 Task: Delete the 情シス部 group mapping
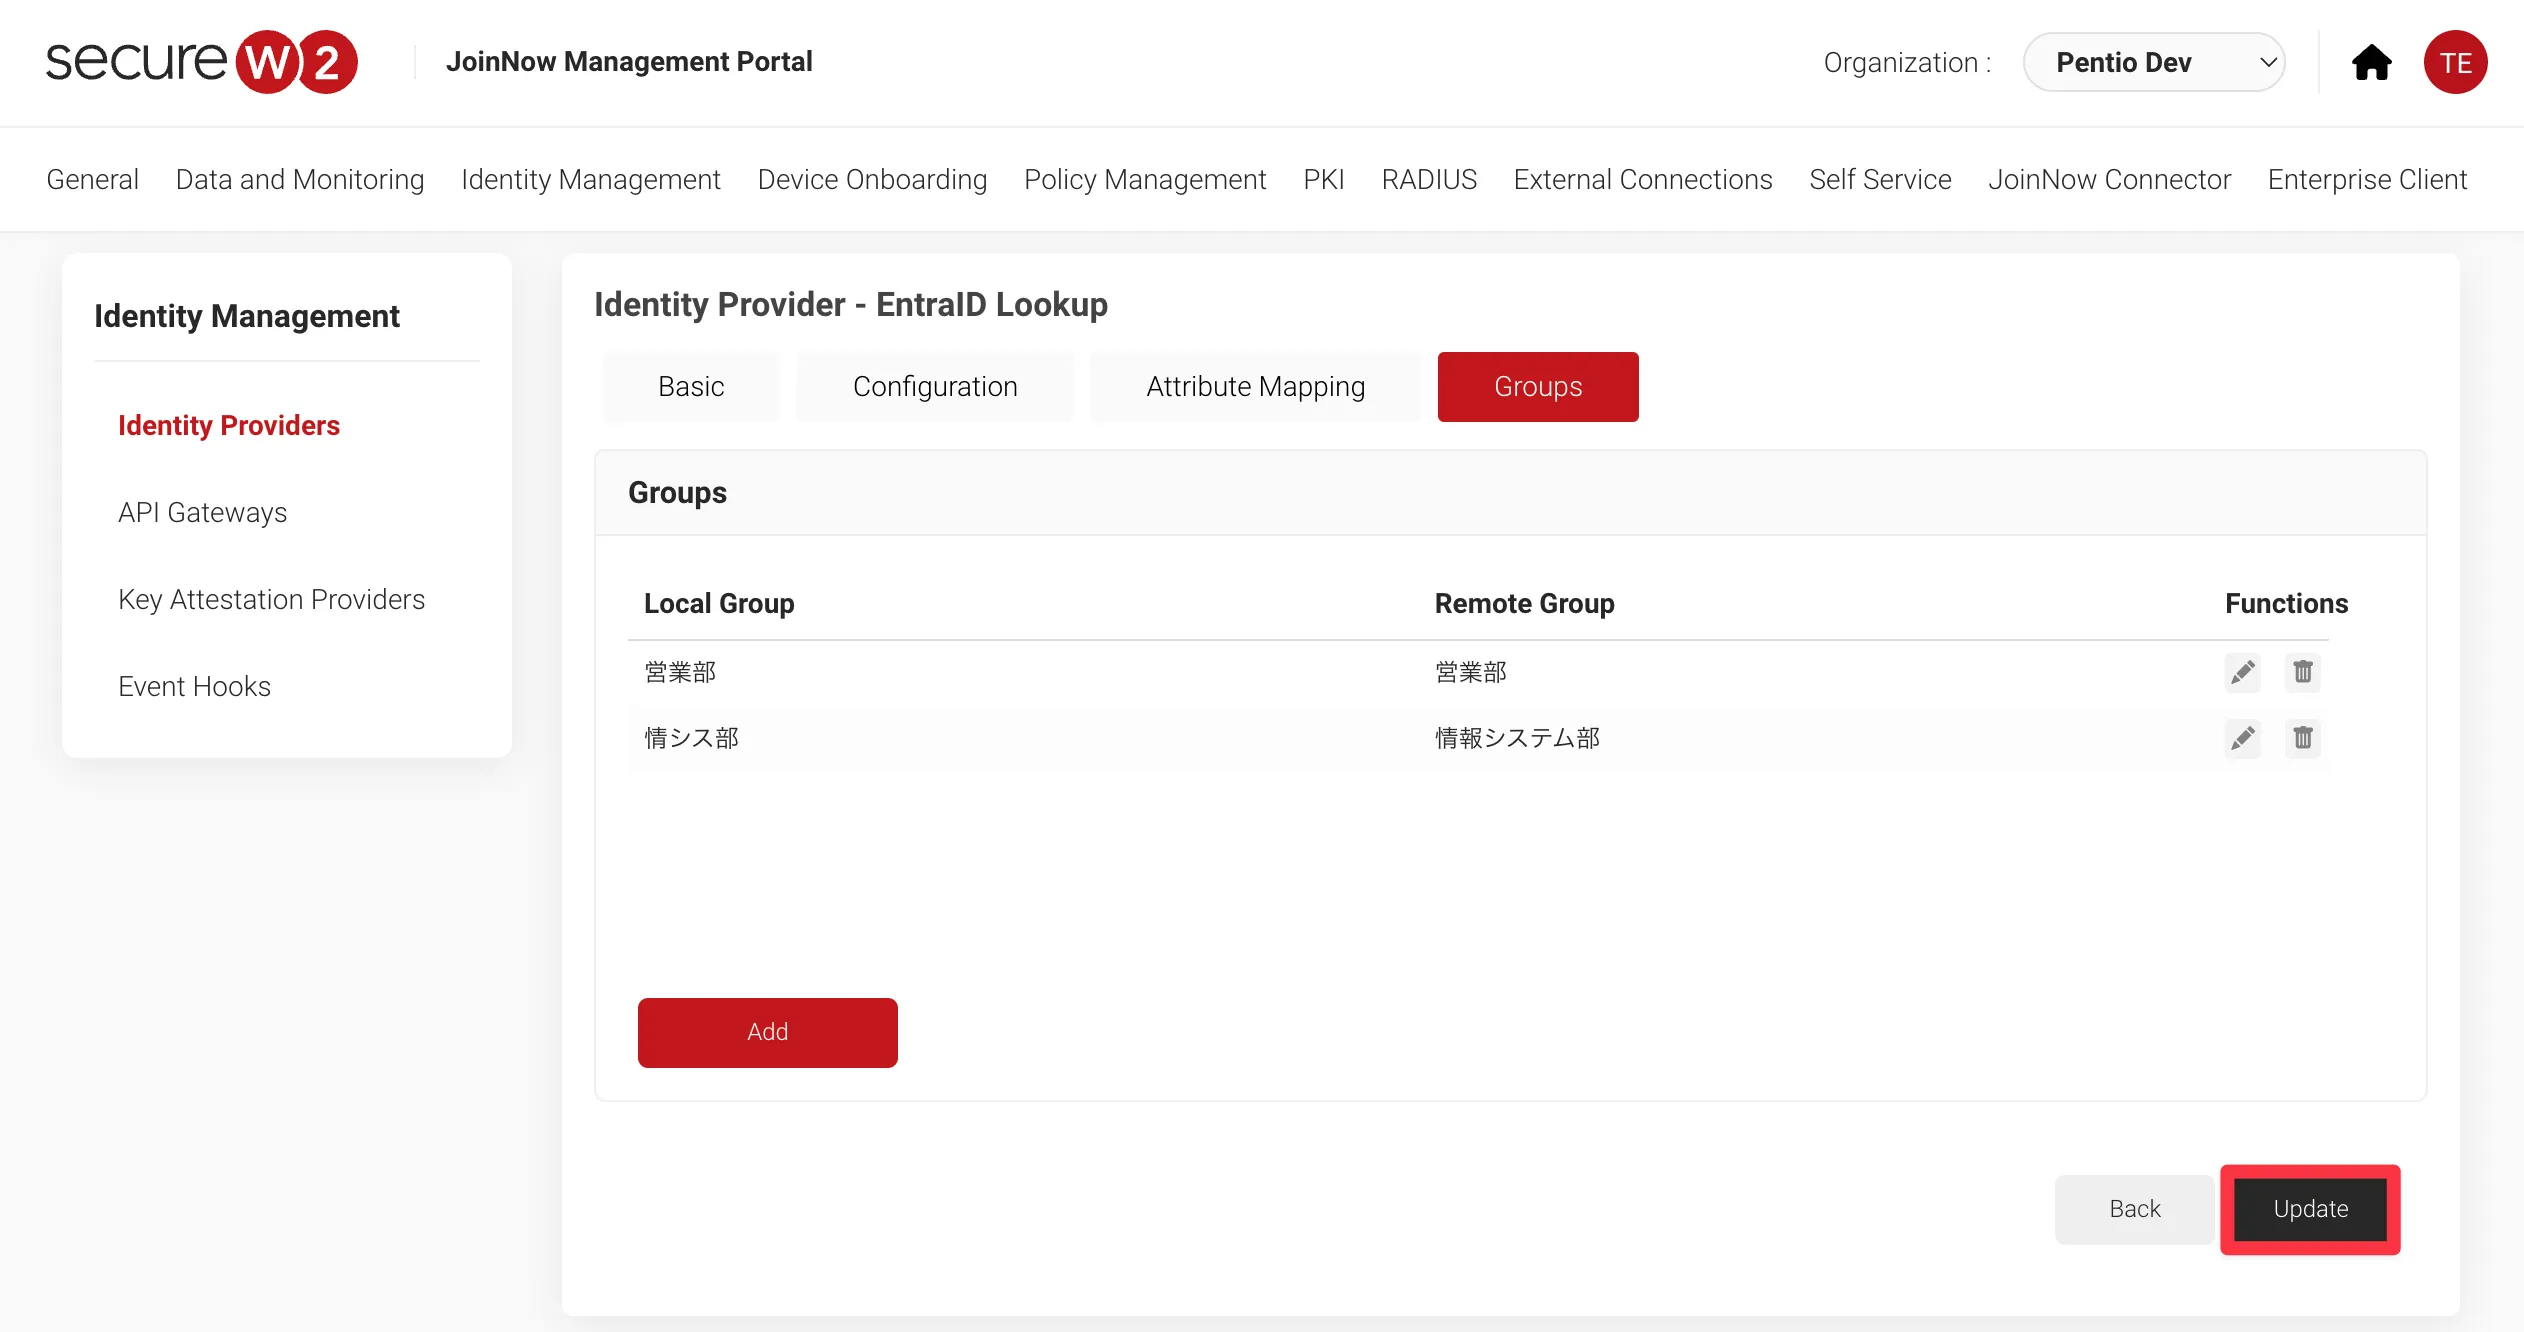tap(2303, 738)
